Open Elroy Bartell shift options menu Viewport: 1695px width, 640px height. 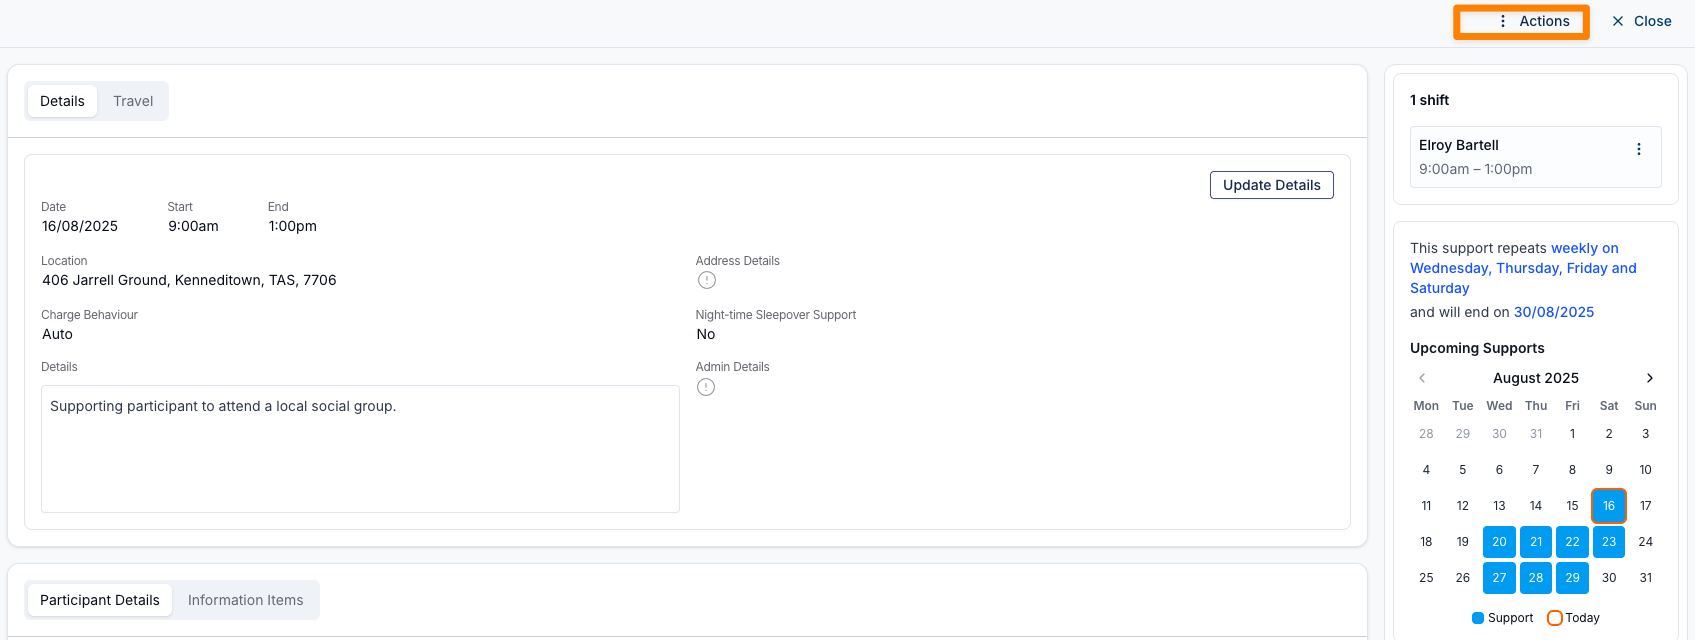coord(1638,149)
